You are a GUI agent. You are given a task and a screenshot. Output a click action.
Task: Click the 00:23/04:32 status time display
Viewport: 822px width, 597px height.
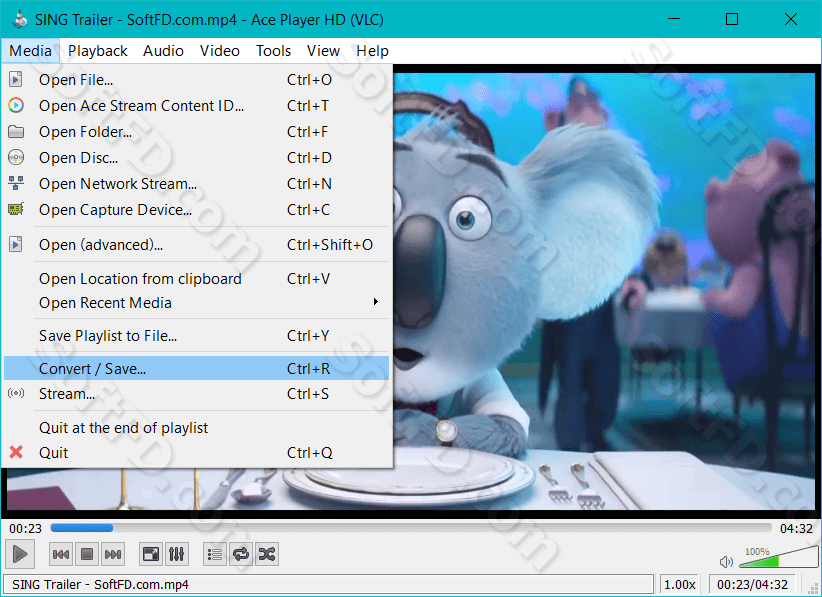pos(752,584)
